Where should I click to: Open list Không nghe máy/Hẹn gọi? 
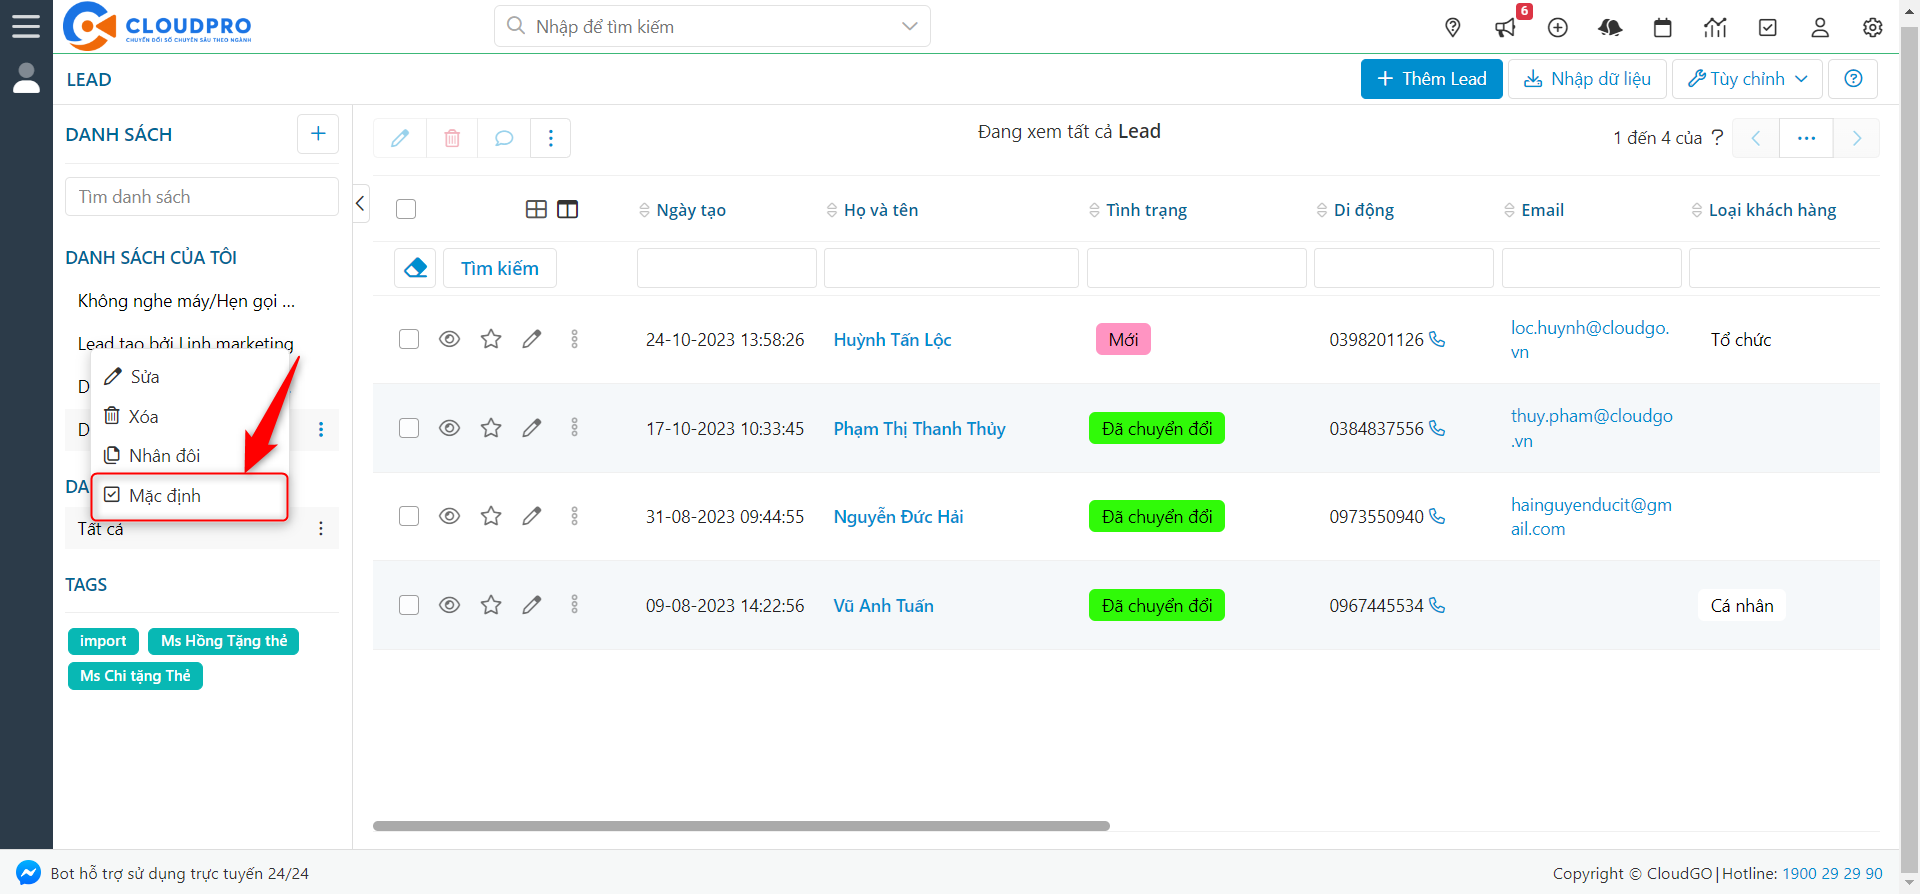click(x=186, y=301)
